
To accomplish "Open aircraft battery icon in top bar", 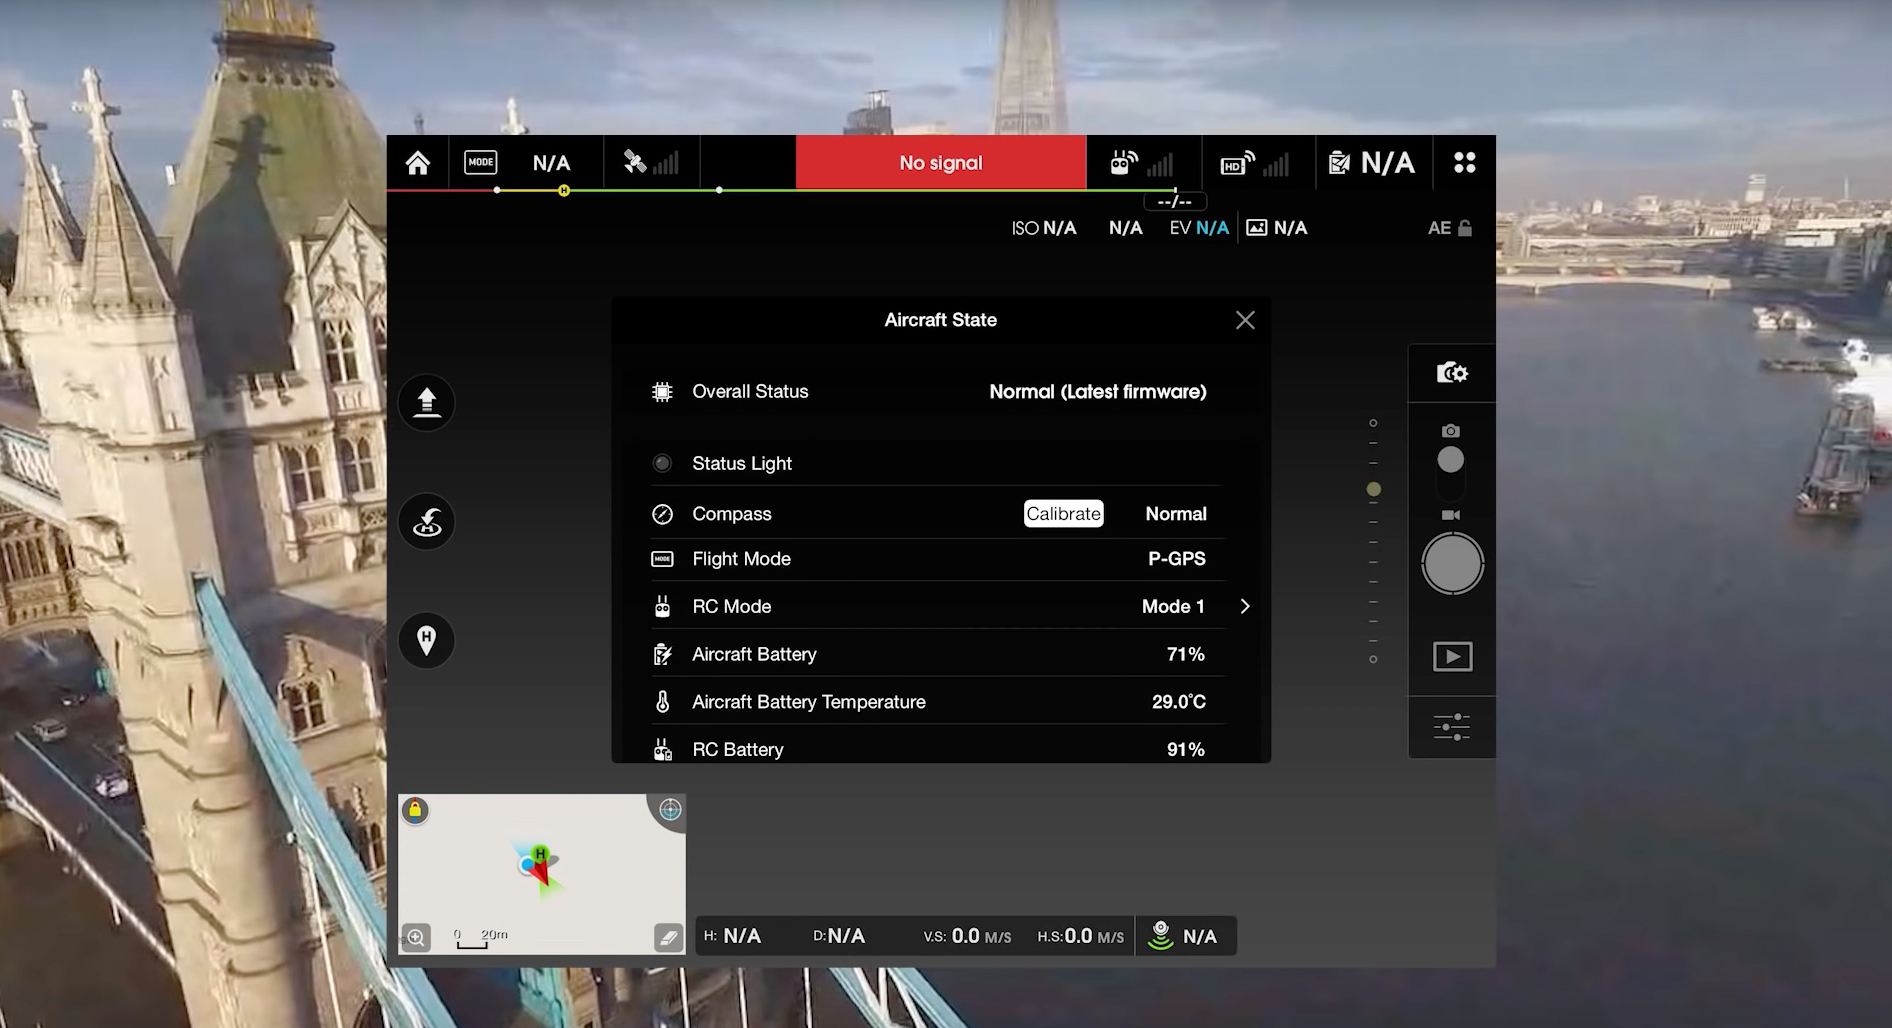I will tap(1339, 163).
